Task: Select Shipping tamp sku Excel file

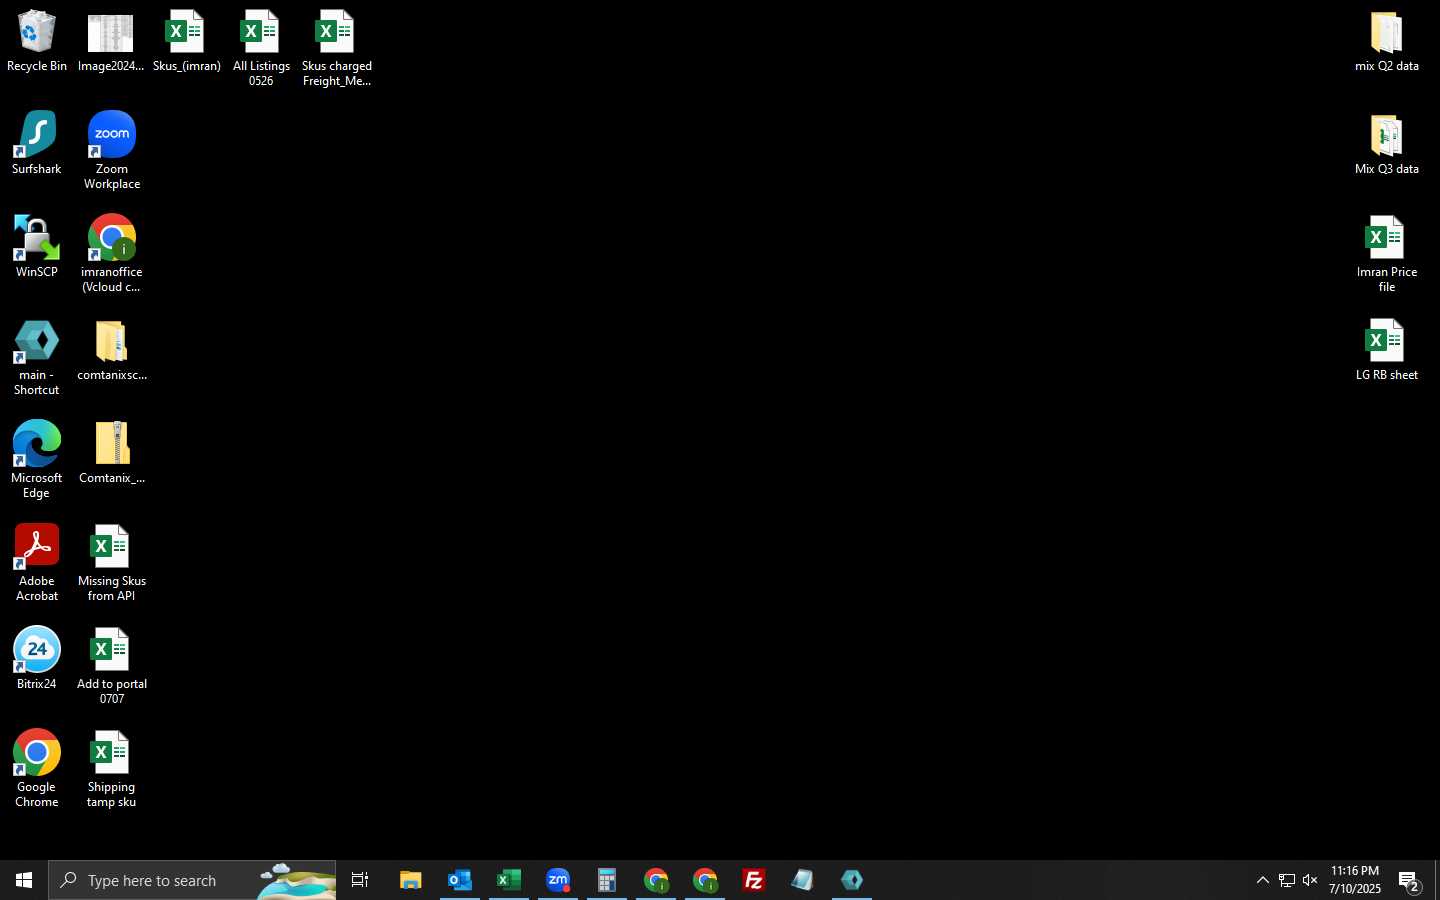Action: pos(112,769)
